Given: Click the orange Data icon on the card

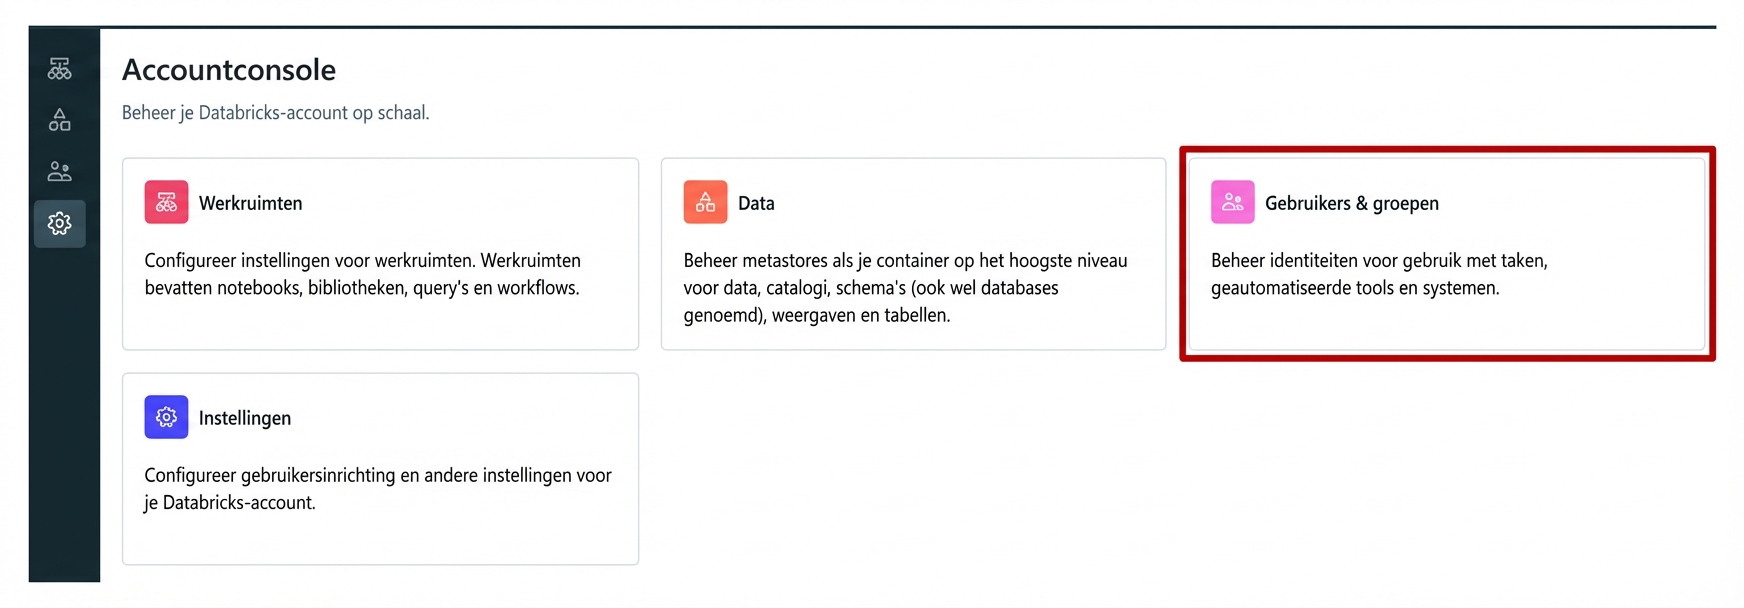Looking at the screenshot, I should pyautogui.click(x=705, y=202).
